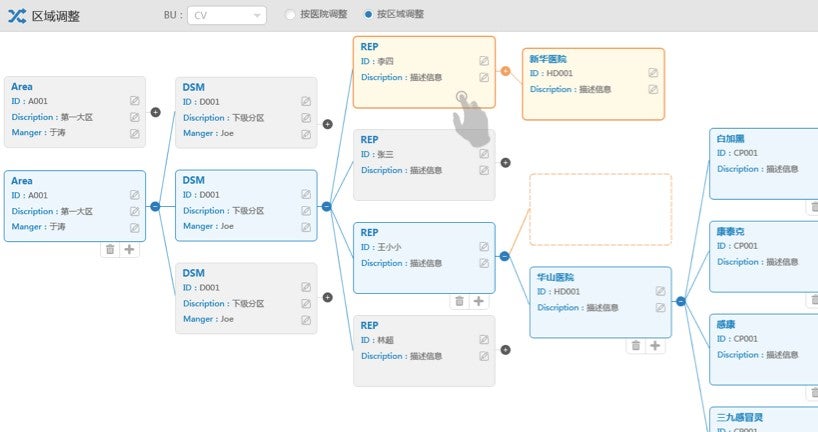
Task: Add a node under 华山医院
Action: point(655,345)
